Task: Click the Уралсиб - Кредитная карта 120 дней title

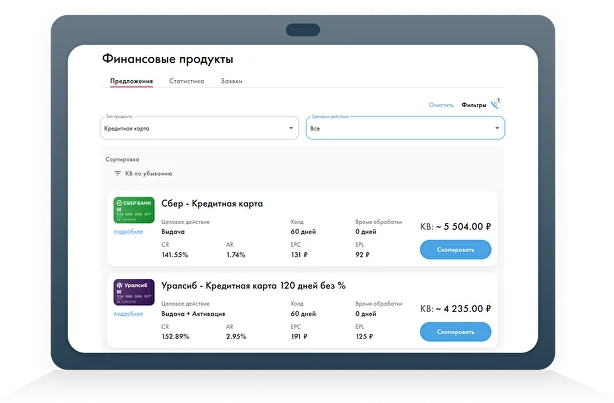Action: click(x=253, y=286)
